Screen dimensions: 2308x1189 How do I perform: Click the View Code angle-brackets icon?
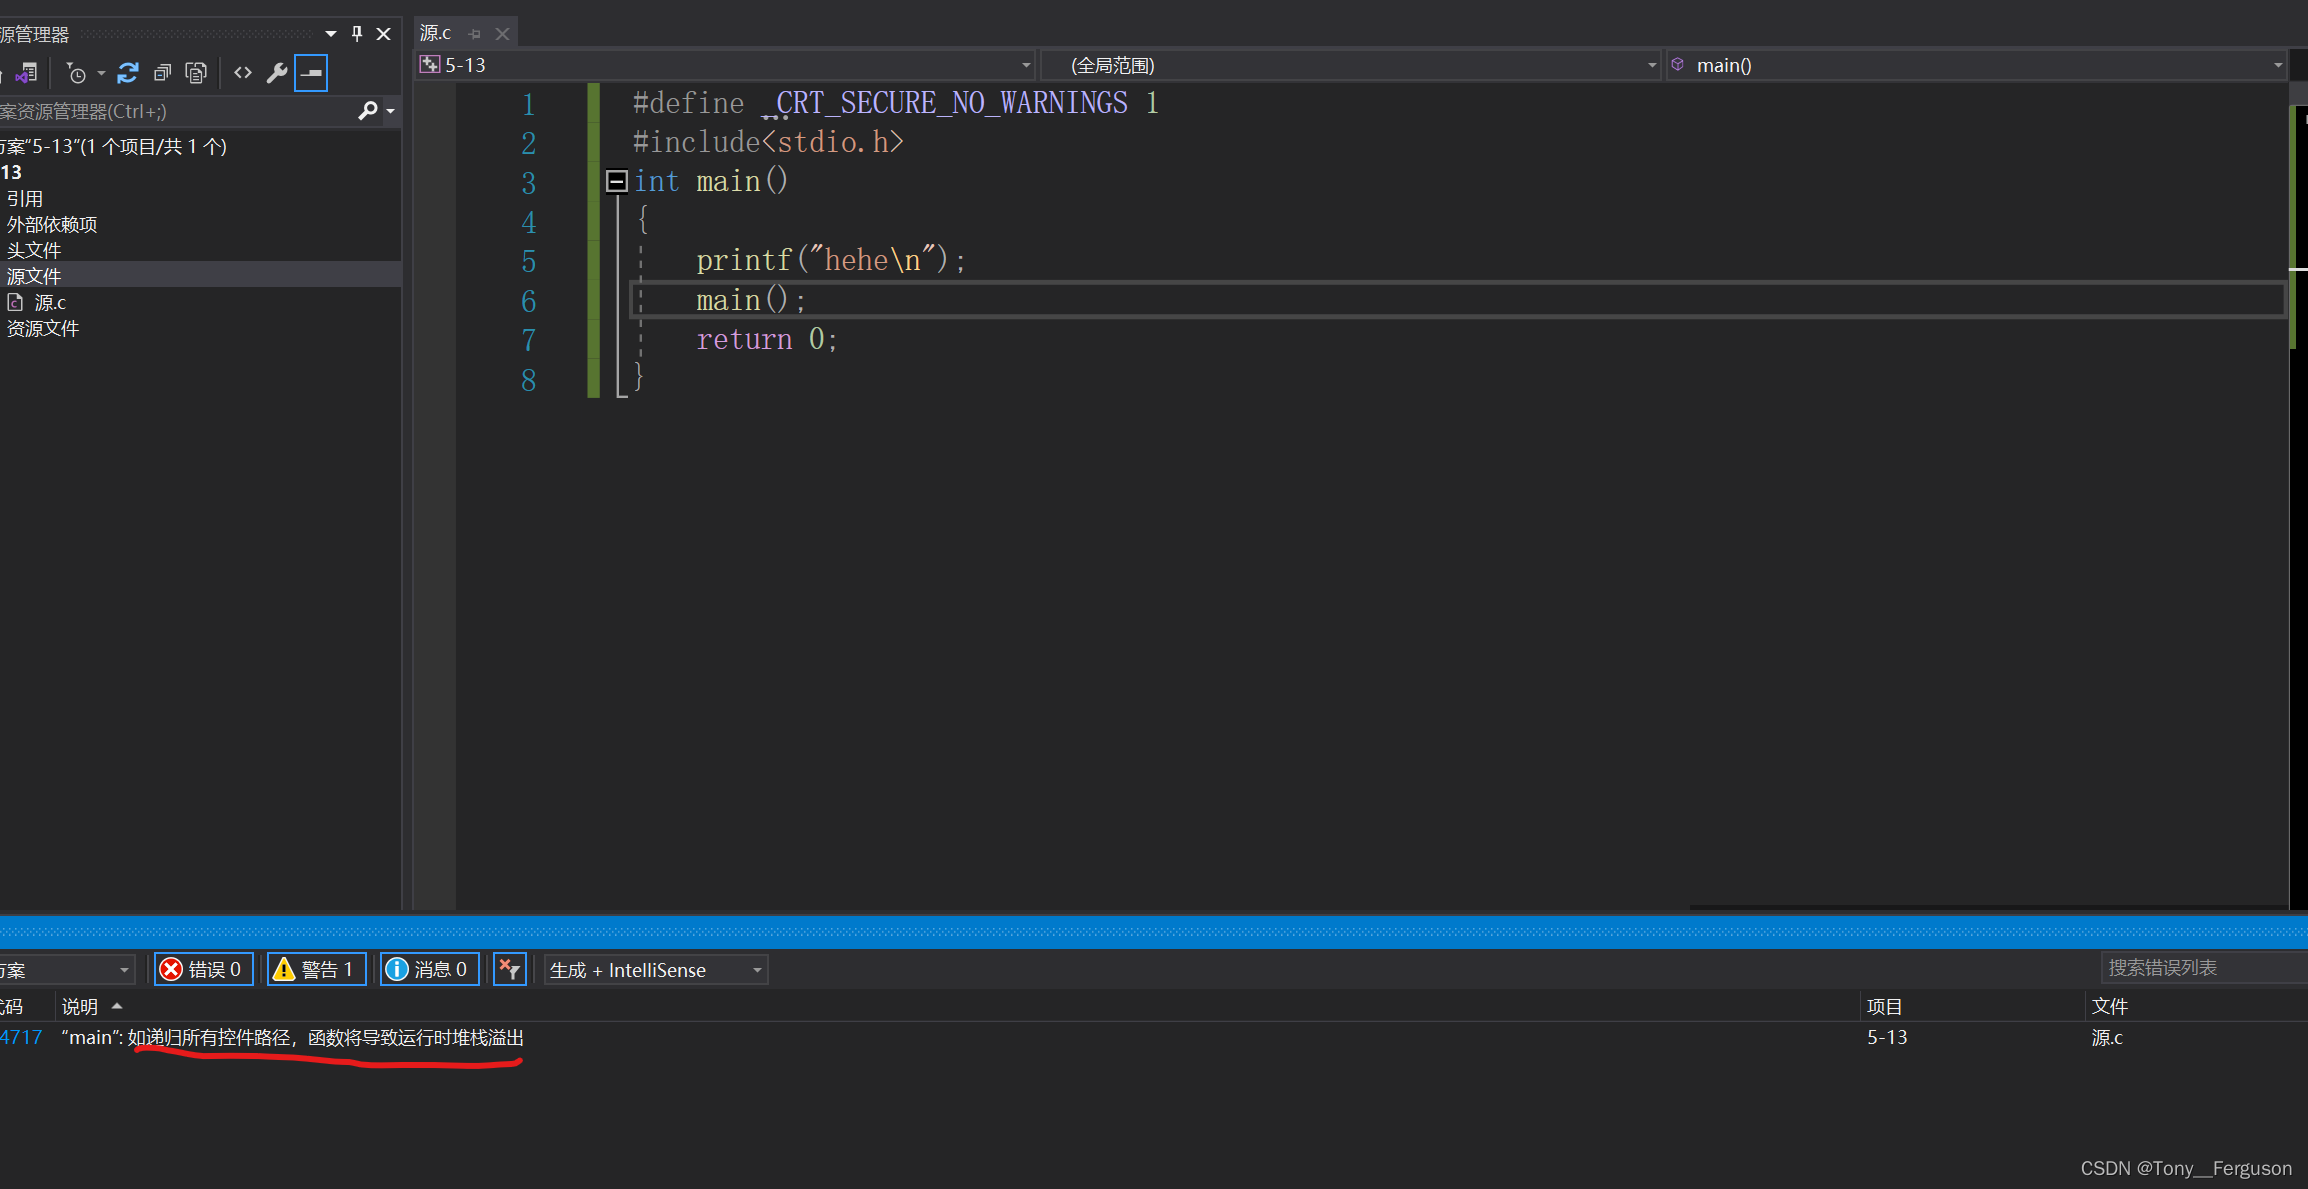coord(243,73)
